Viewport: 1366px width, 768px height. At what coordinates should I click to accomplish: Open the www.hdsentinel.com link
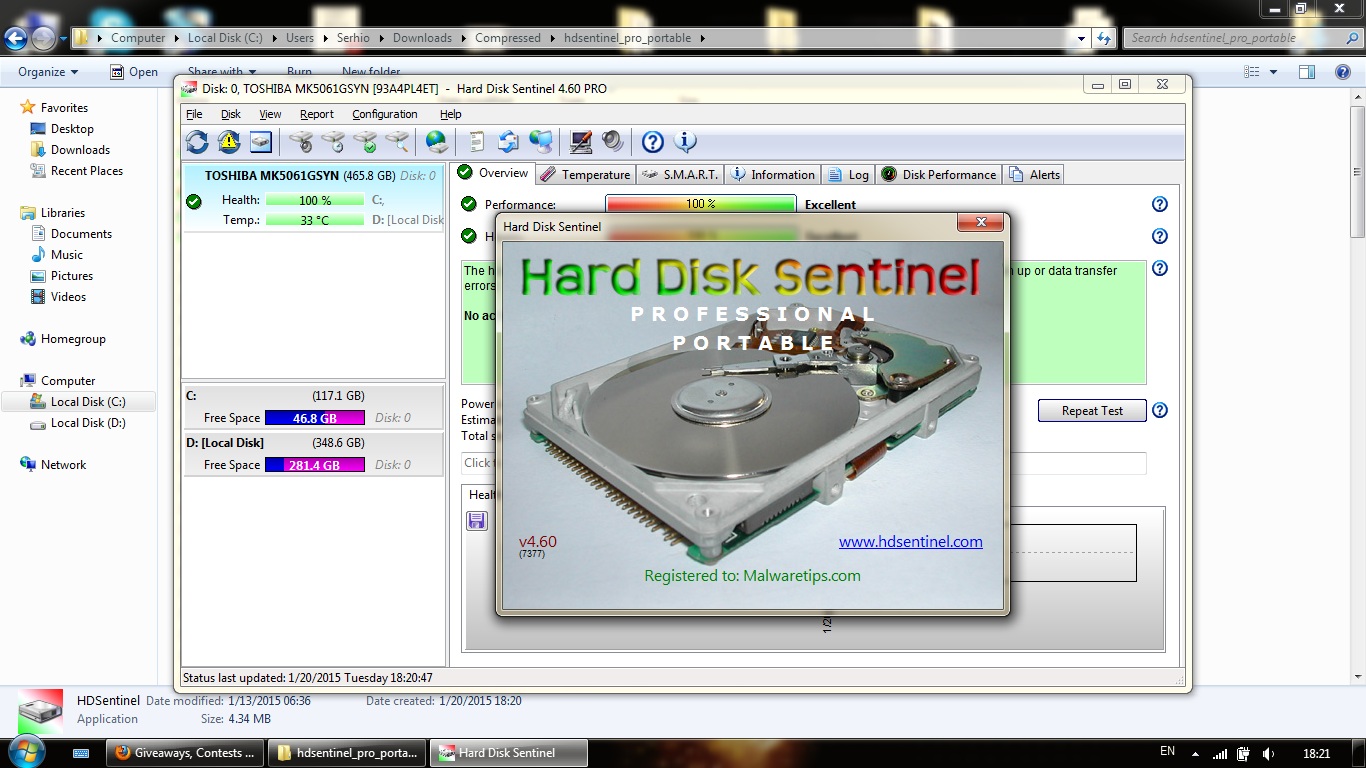pyautogui.click(x=911, y=542)
